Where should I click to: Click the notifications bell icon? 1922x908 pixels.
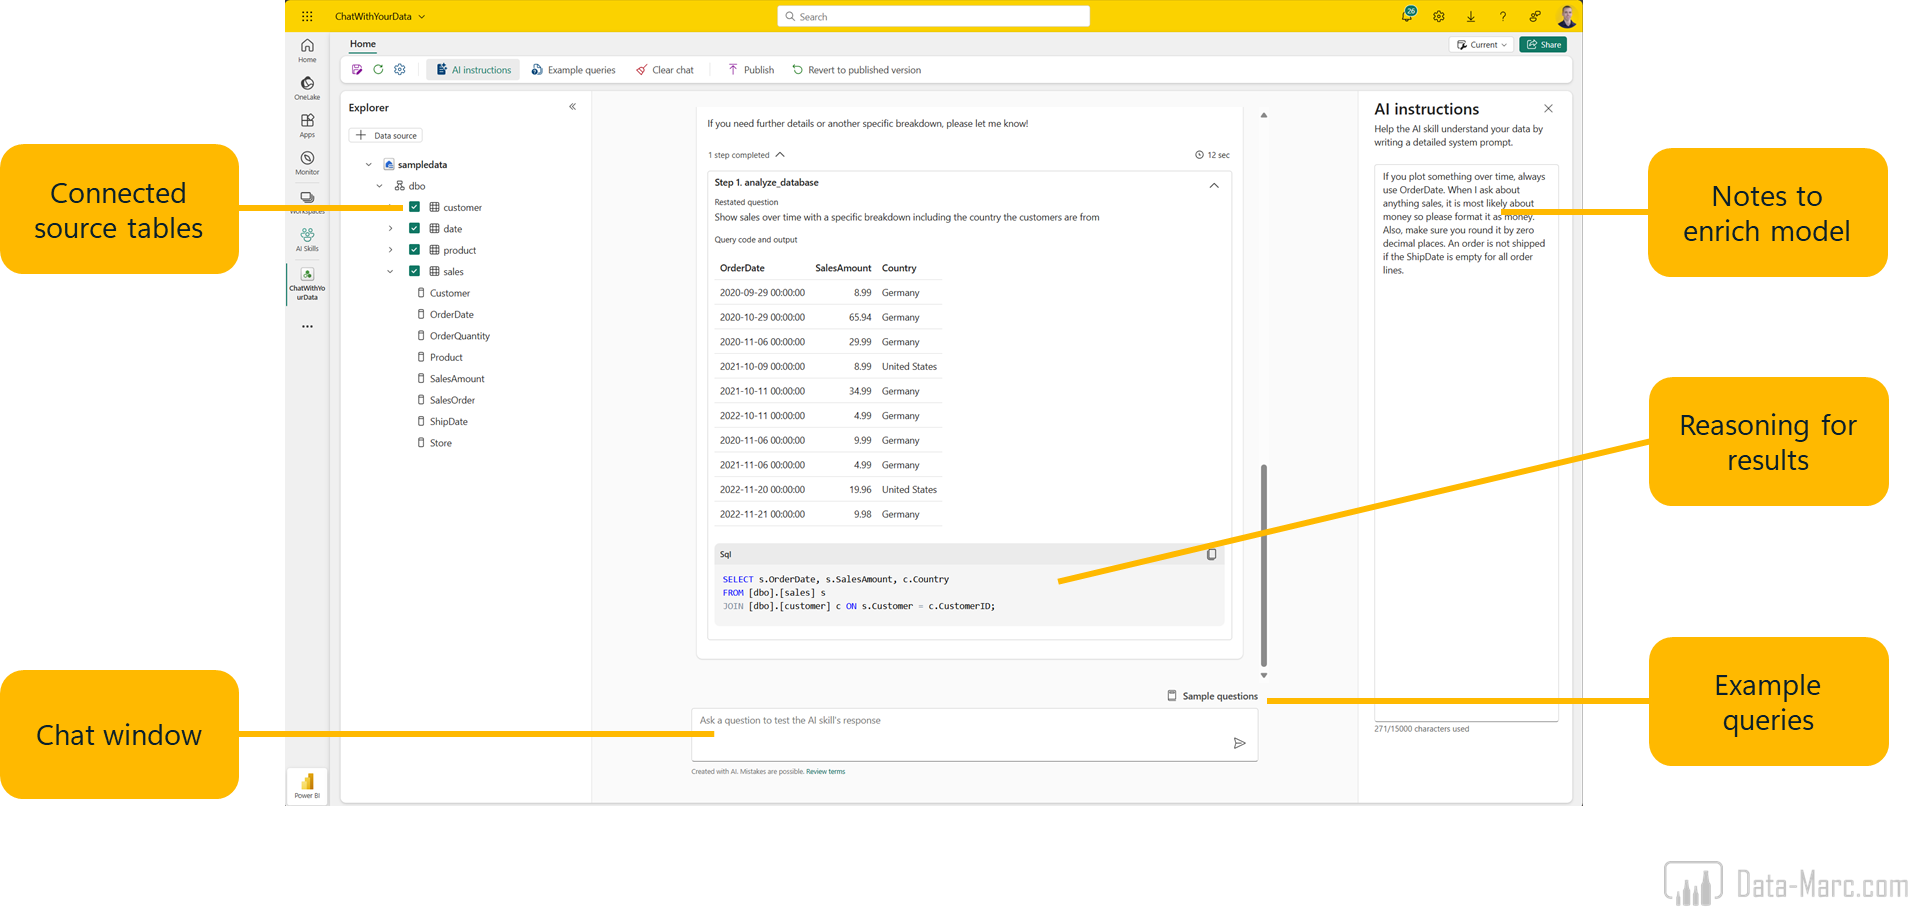tap(1407, 16)
